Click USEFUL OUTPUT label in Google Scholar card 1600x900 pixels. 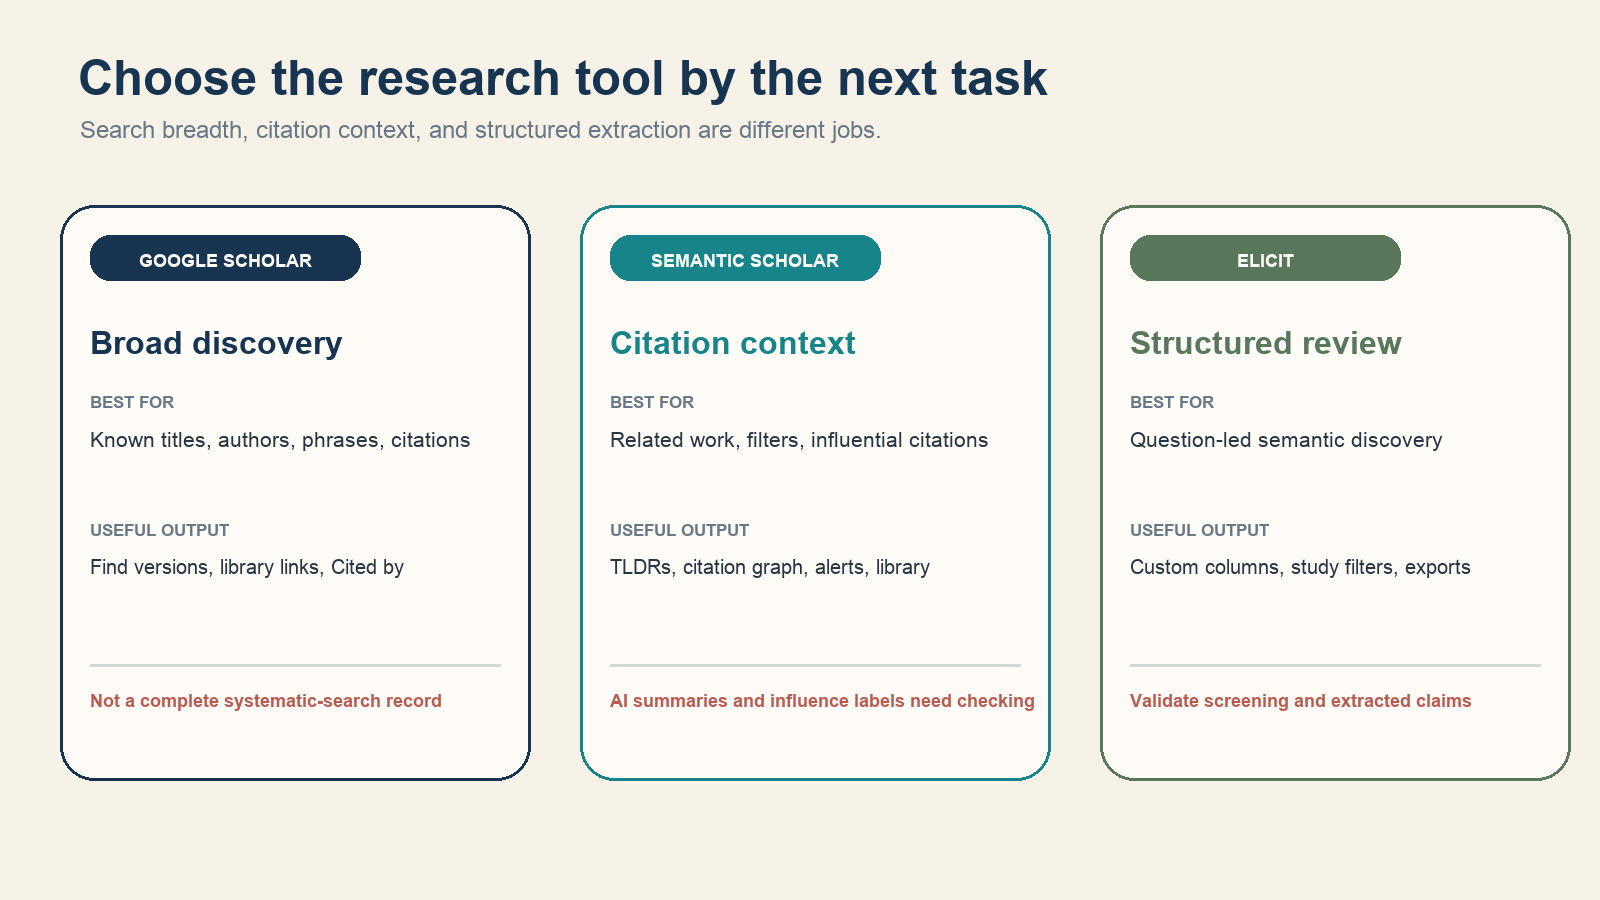[160, 530]
